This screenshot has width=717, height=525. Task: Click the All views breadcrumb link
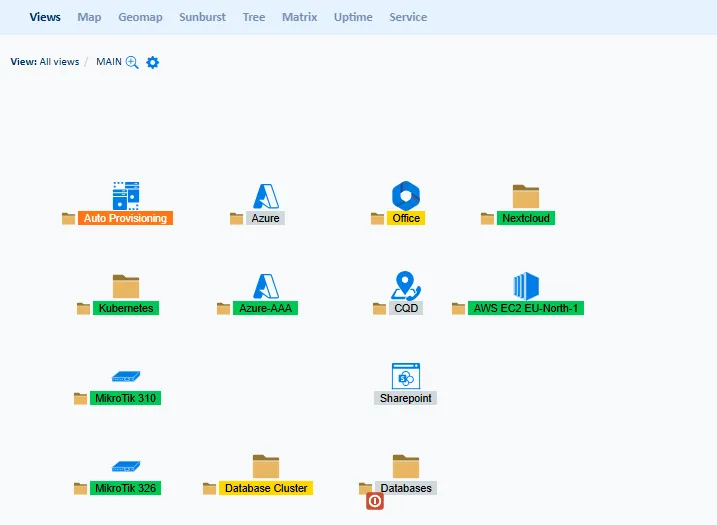click(x=59, y=62)
